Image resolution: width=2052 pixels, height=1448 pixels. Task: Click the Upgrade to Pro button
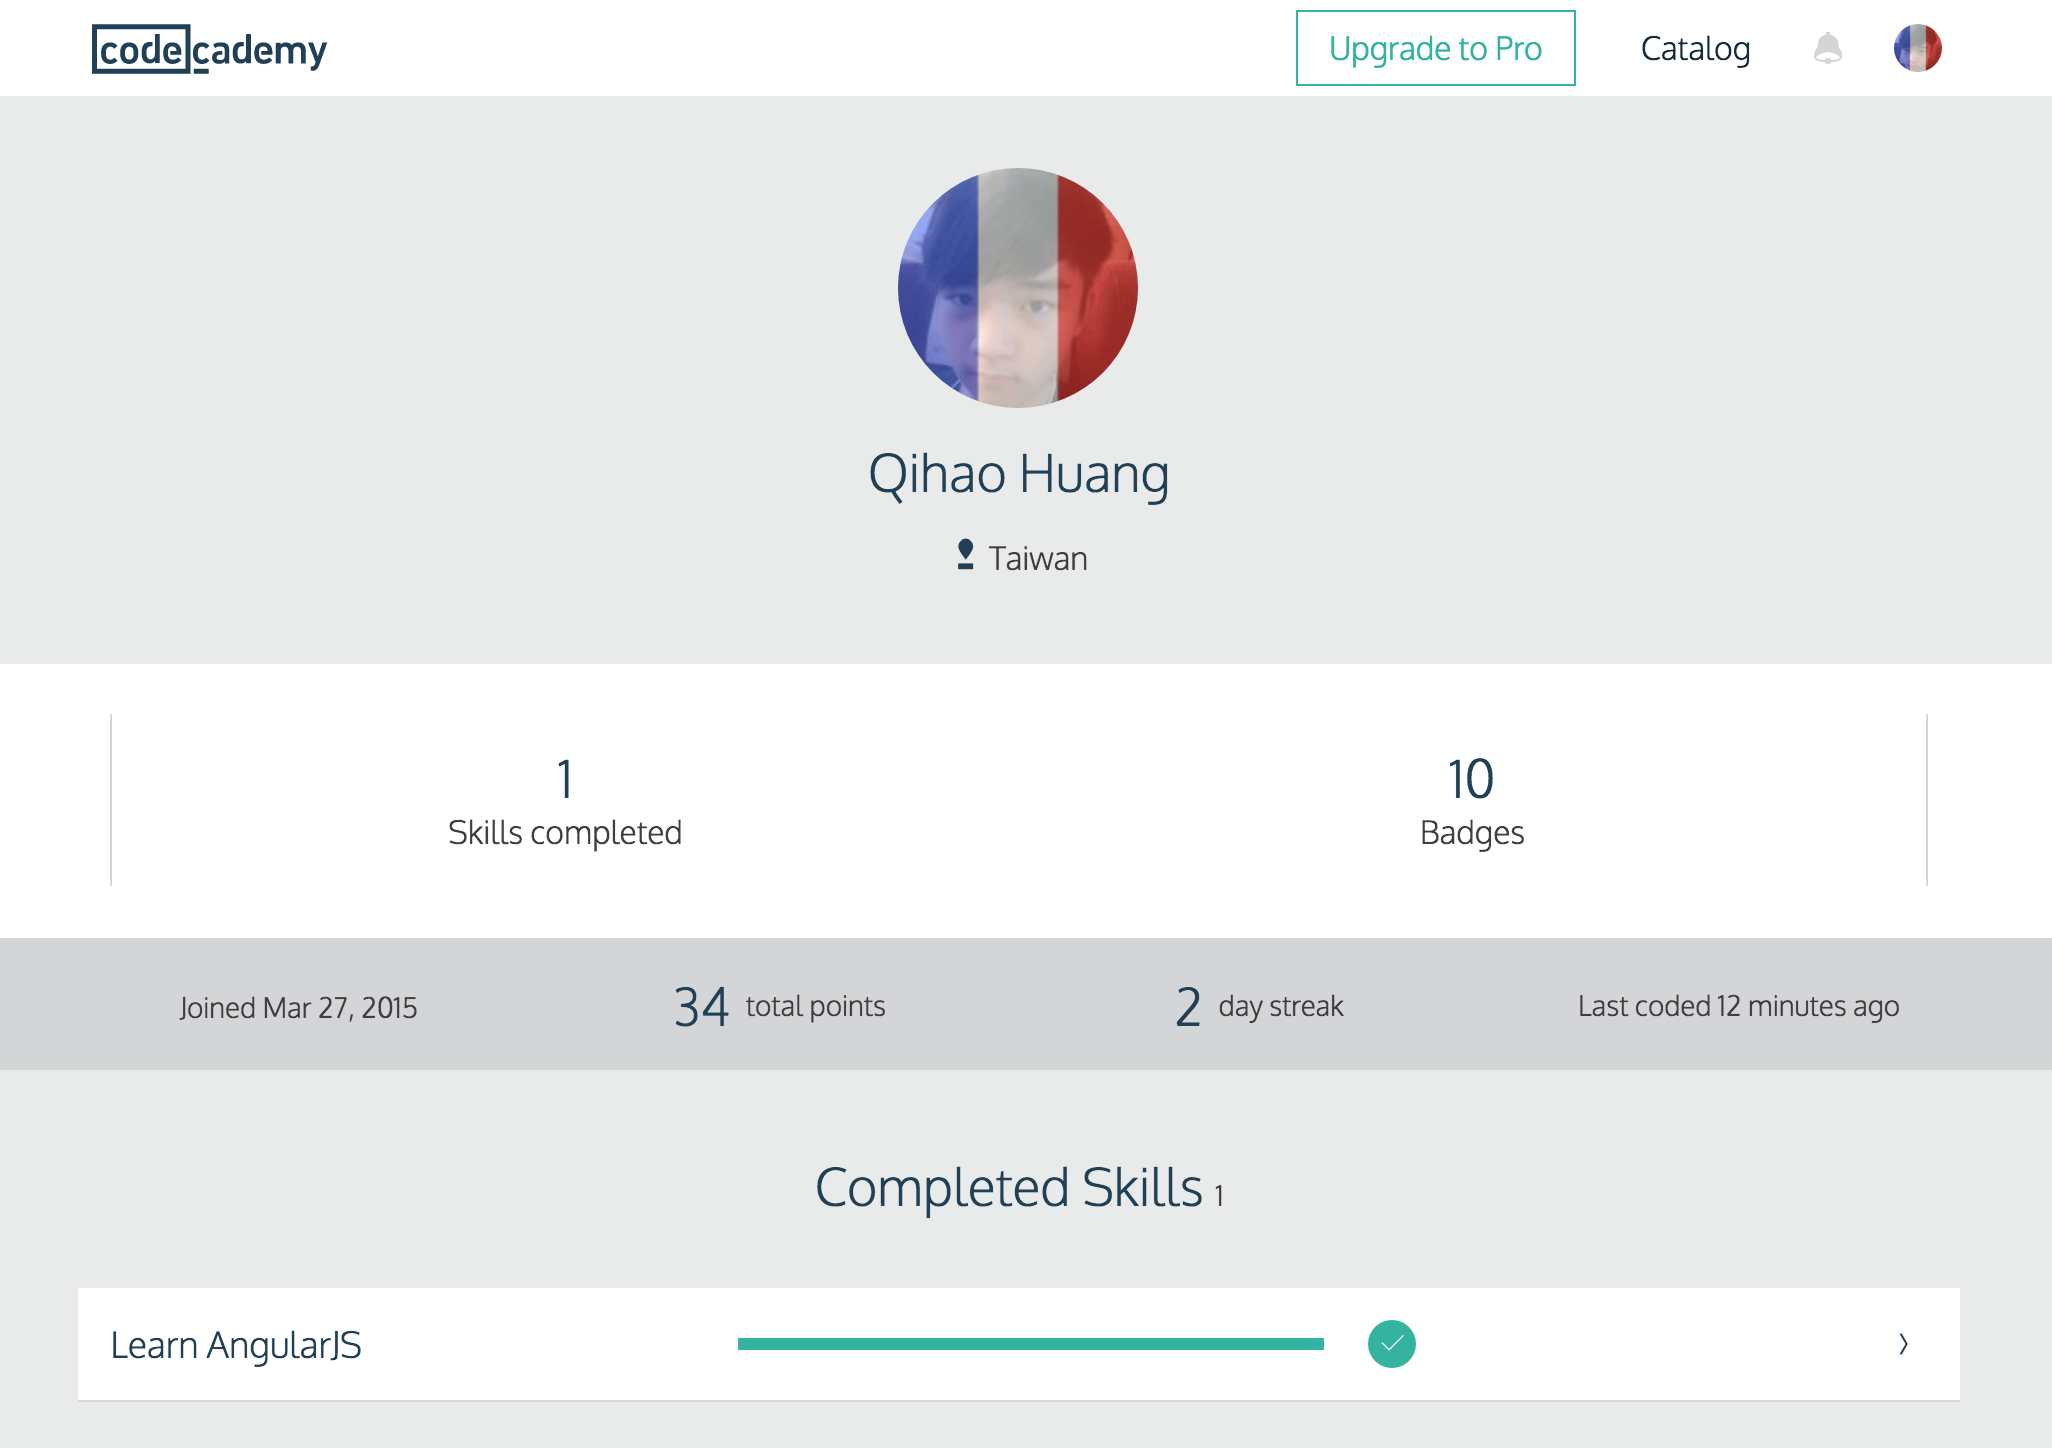click(1435, 48)
